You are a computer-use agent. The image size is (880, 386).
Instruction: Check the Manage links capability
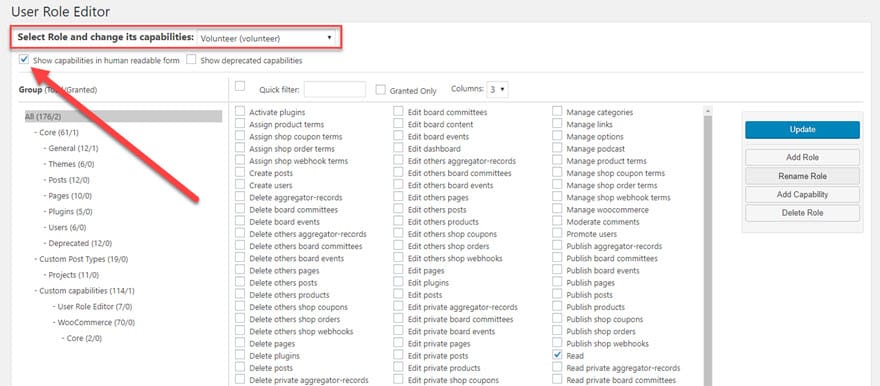click(557, 124)
